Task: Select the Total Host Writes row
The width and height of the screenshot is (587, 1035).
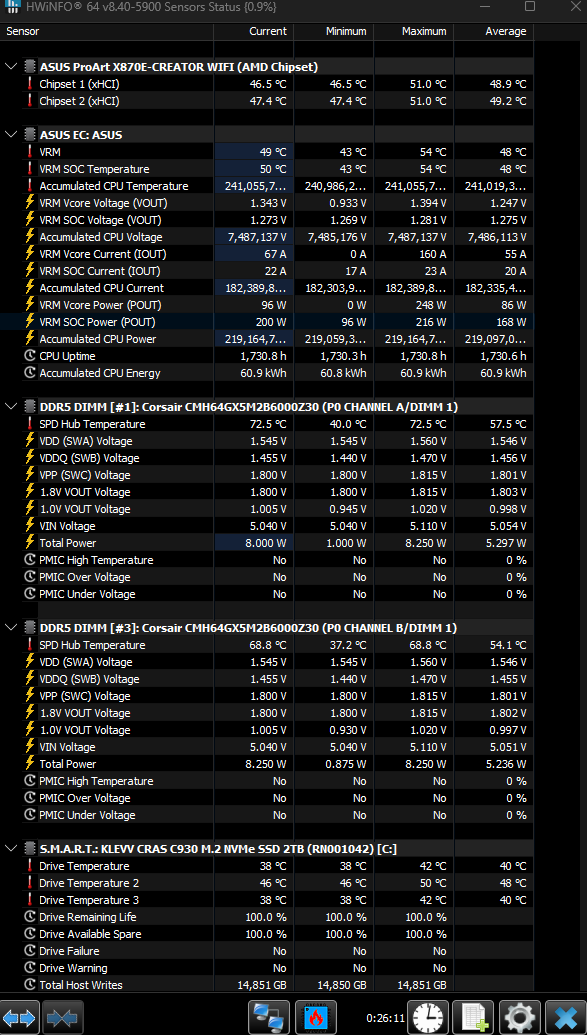Action: [x=267, y=985]
